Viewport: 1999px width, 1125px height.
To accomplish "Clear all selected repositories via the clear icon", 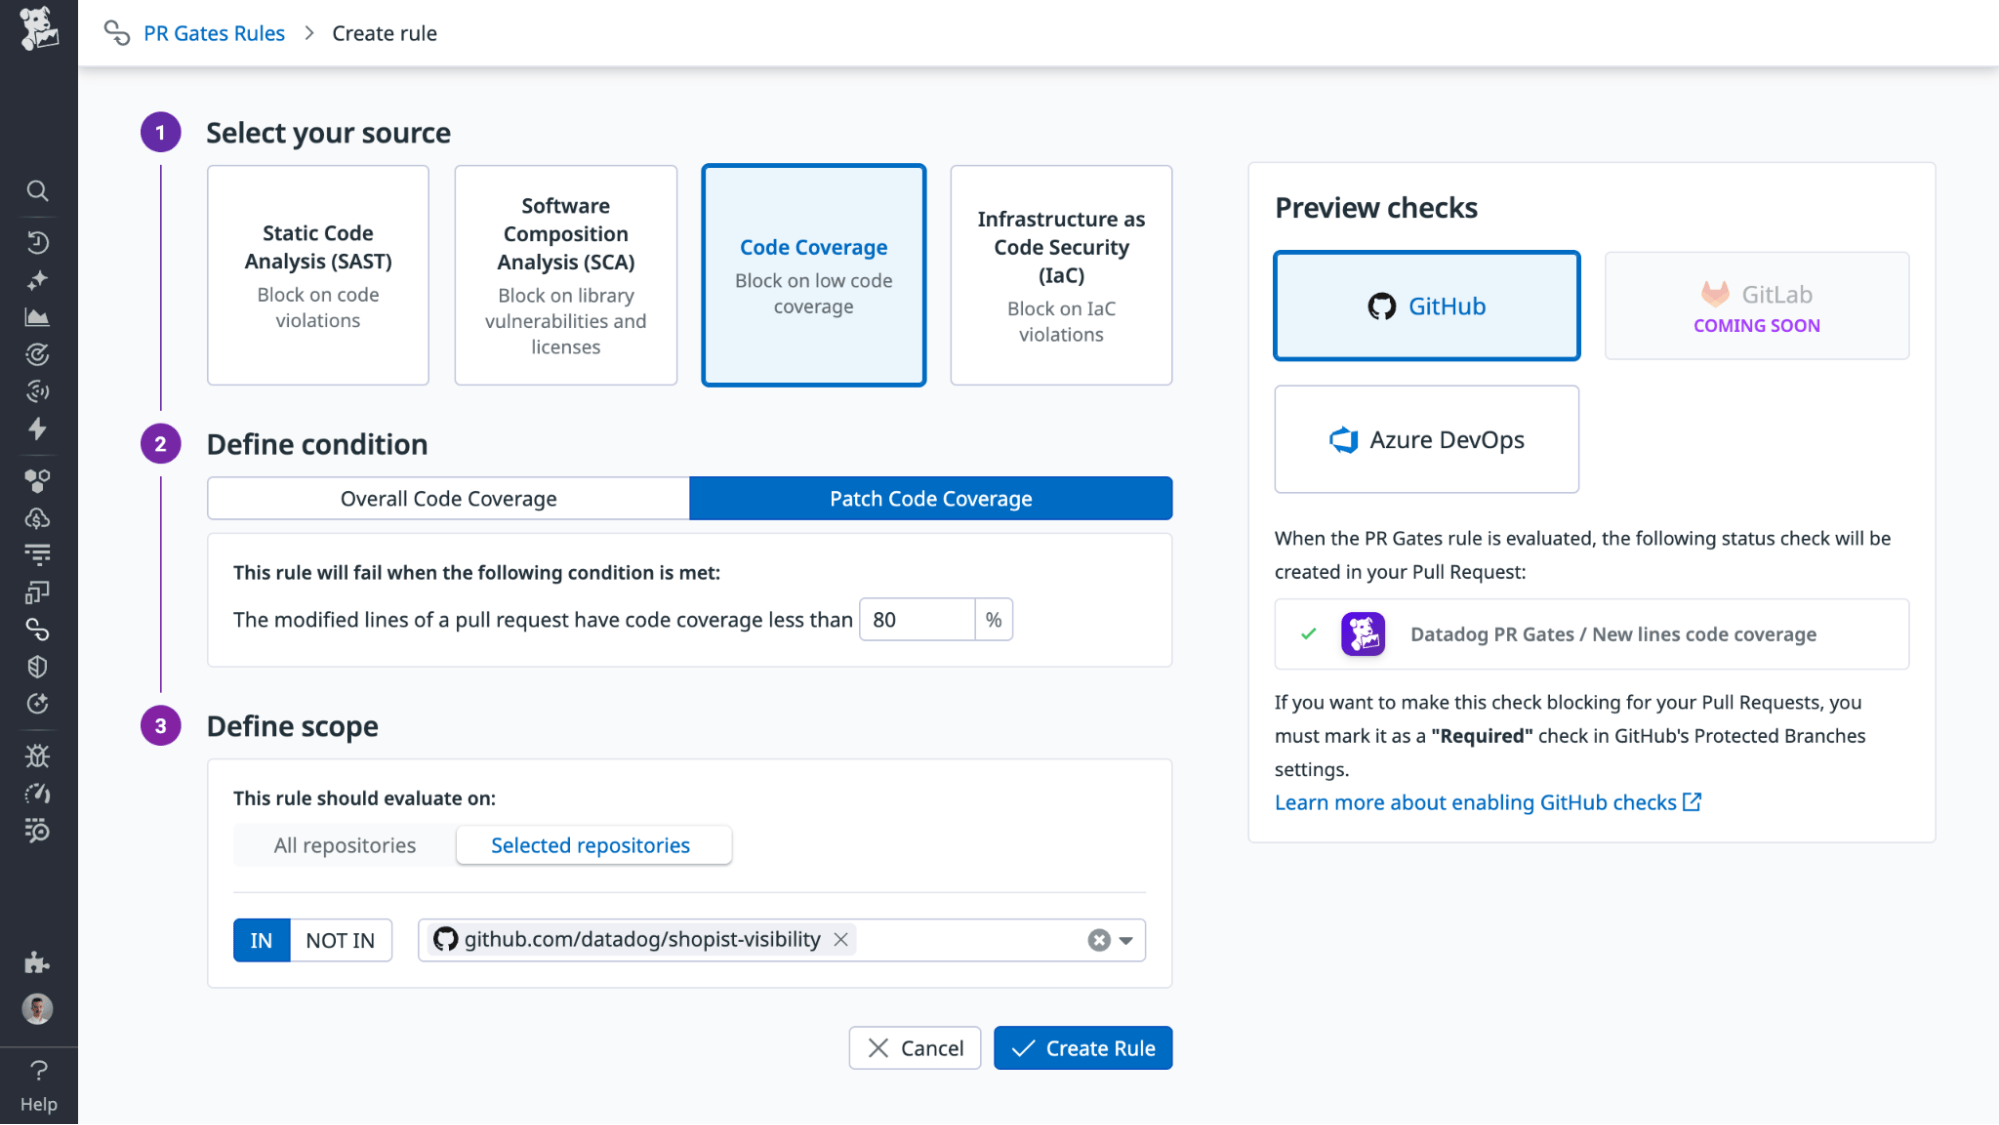I will (x=1099, y=940).
